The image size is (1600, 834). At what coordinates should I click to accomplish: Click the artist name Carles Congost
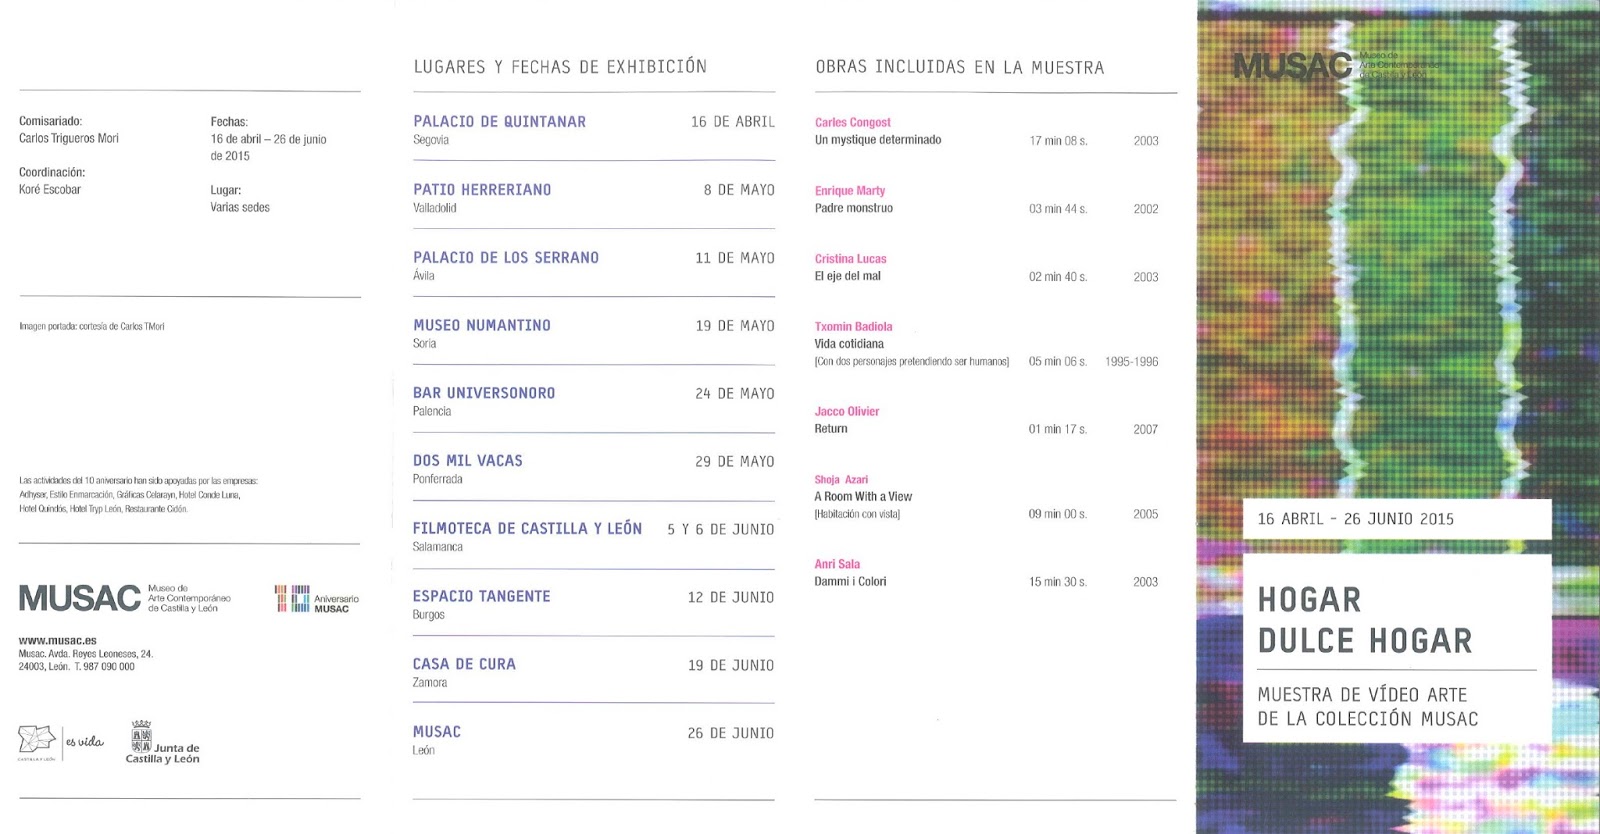(852, 122)
